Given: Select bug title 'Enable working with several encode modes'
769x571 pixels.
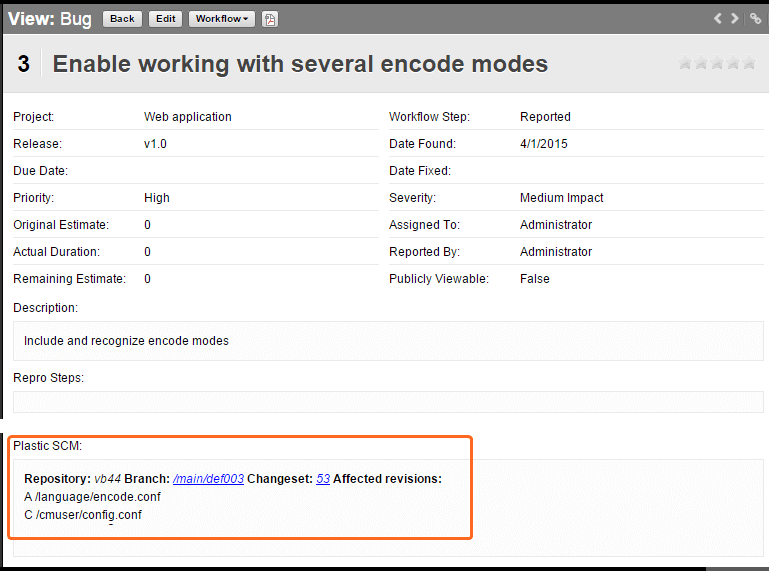Looking at the screenshot, I should coord(300,64).
